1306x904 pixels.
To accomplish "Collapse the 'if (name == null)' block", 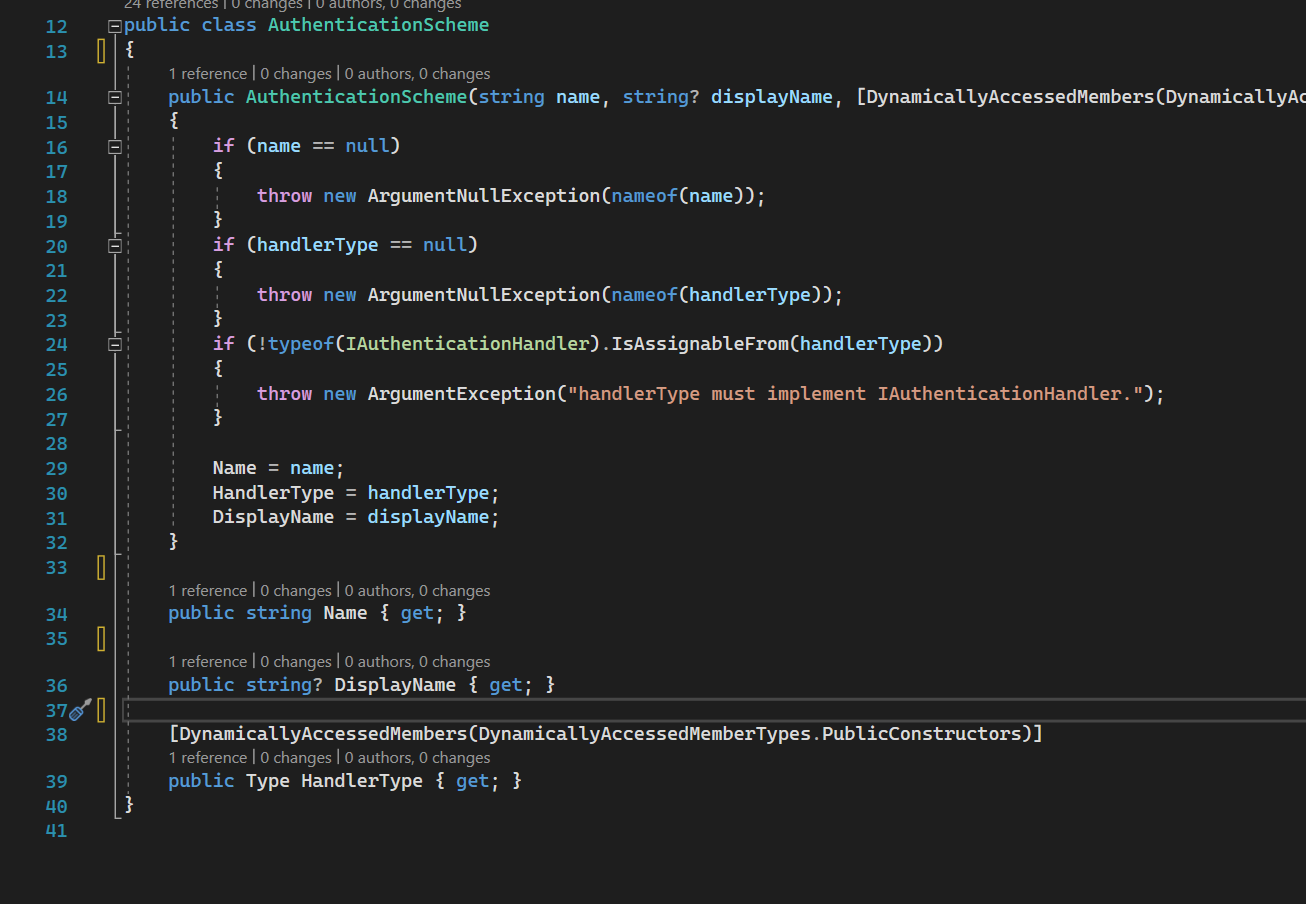I will point(115,147).
